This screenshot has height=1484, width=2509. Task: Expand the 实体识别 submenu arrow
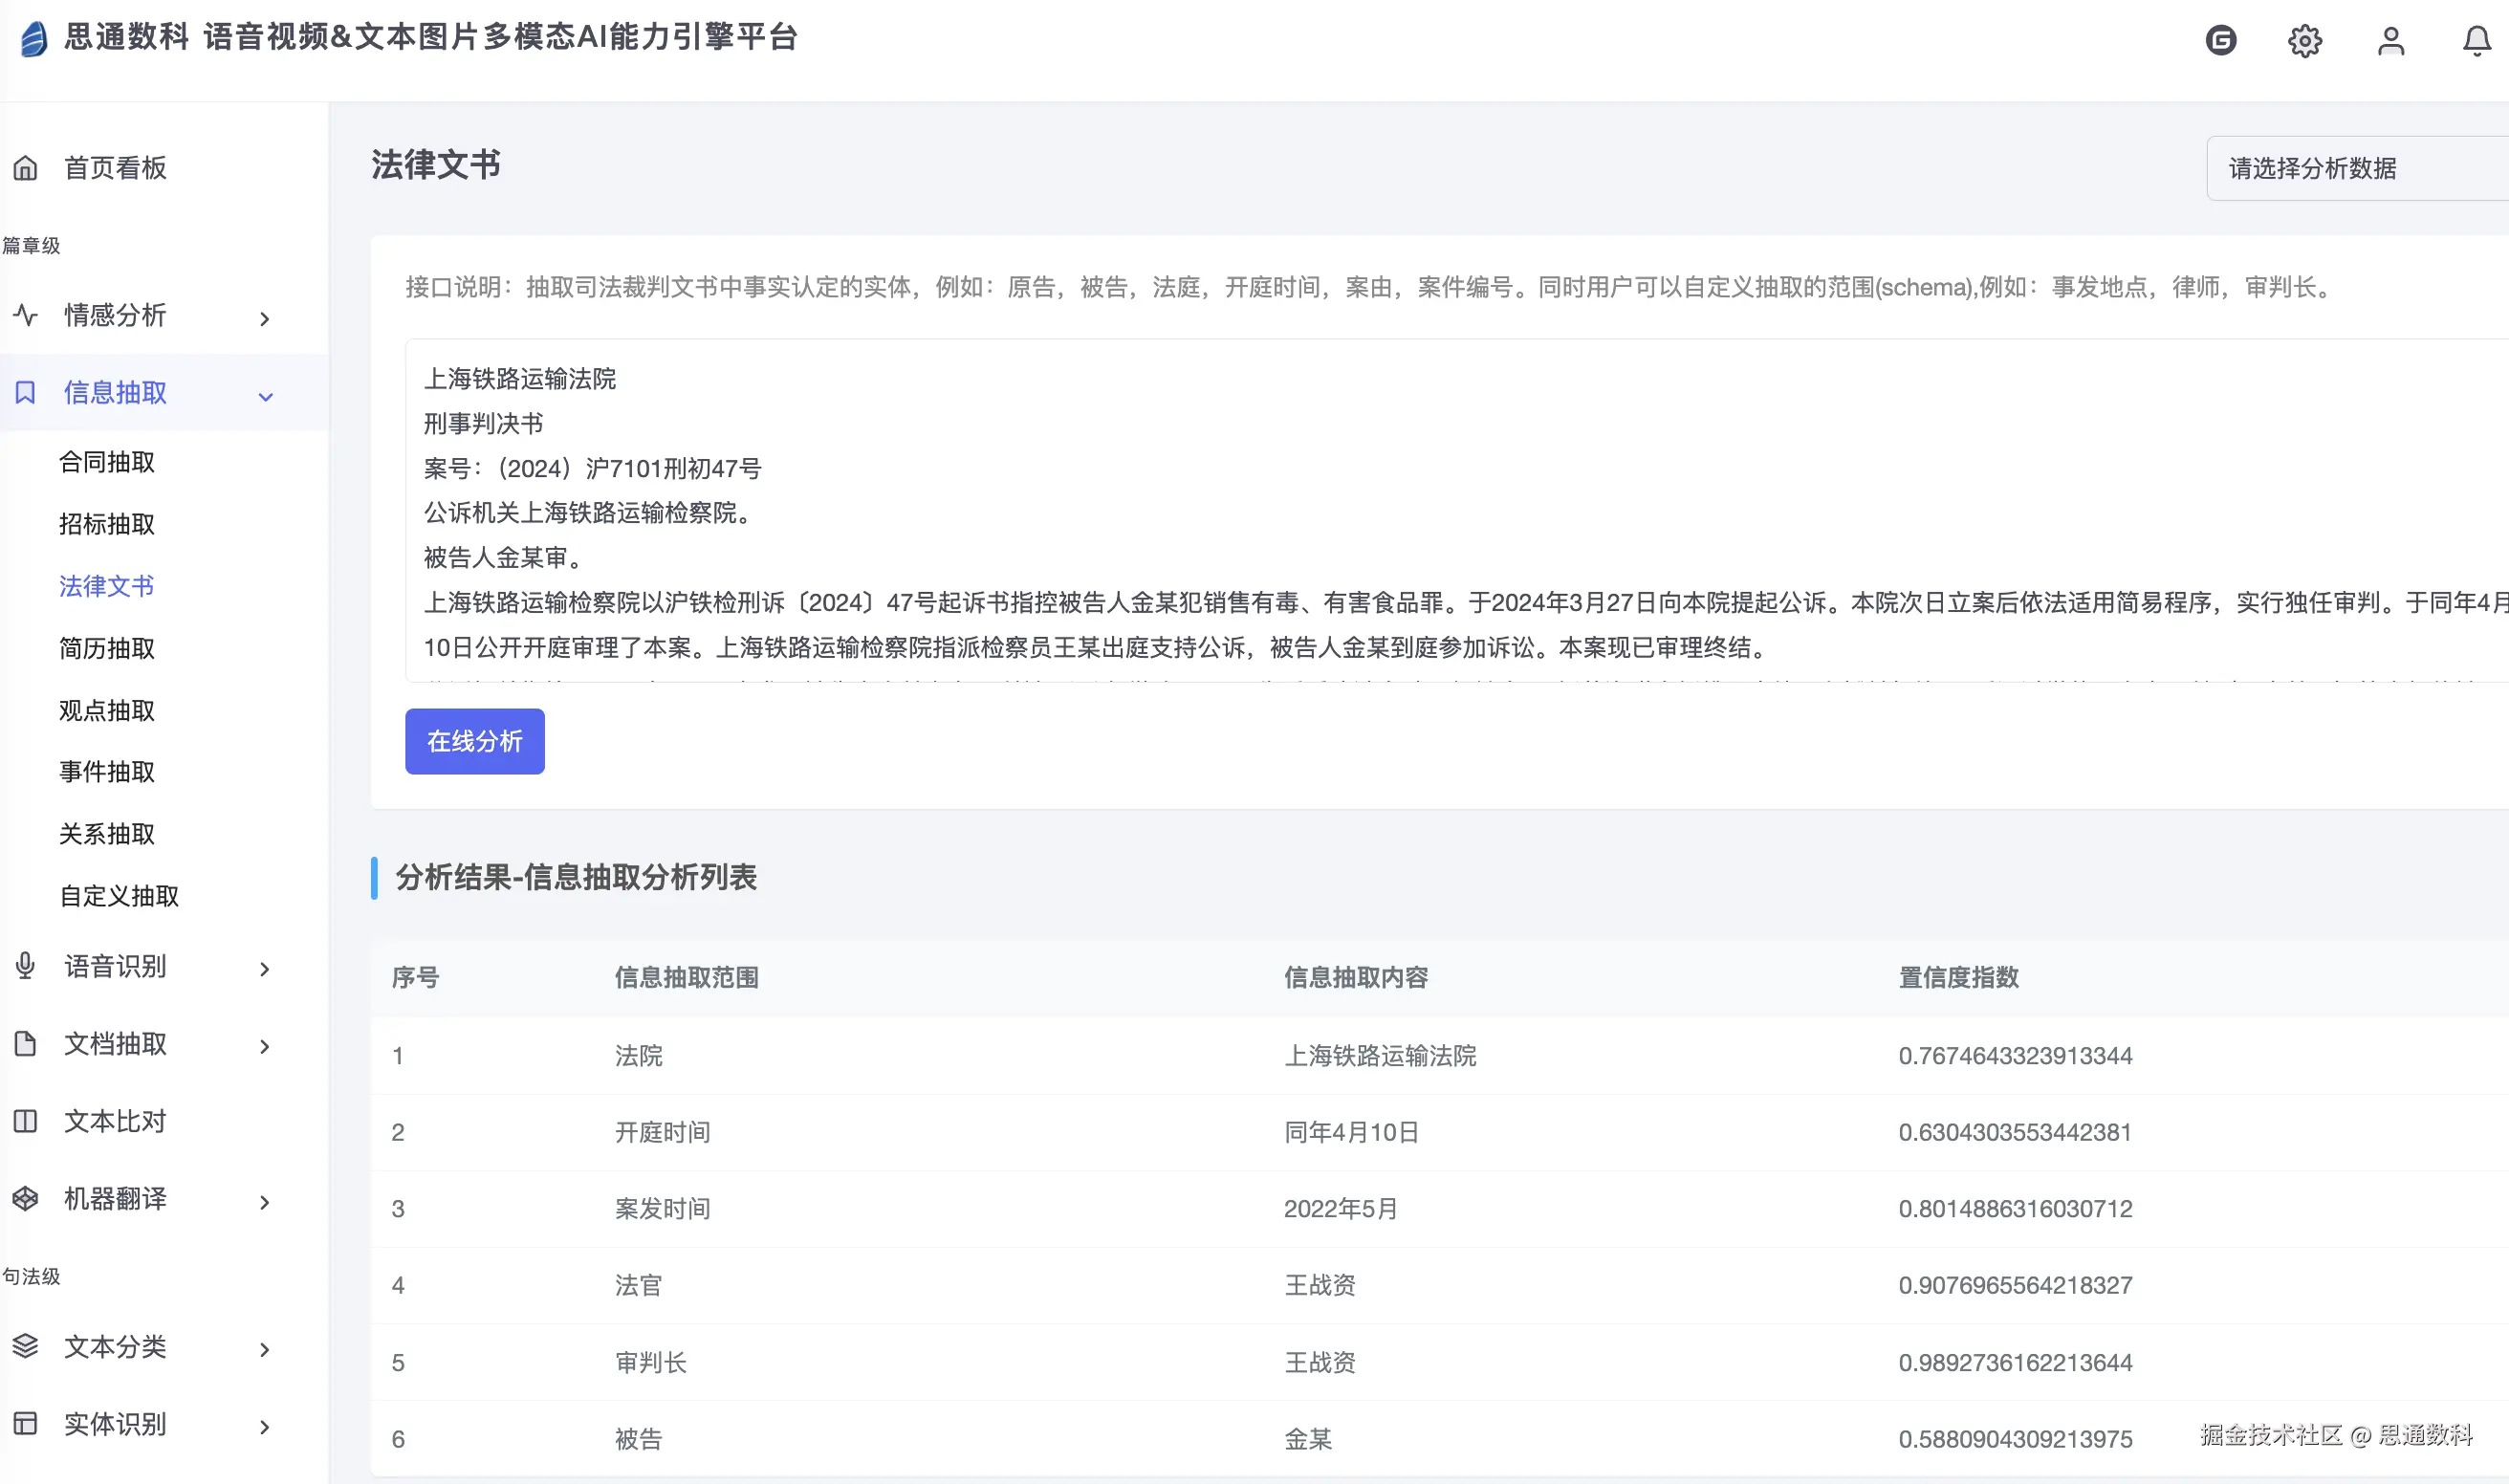click(x=265, y=1427)
